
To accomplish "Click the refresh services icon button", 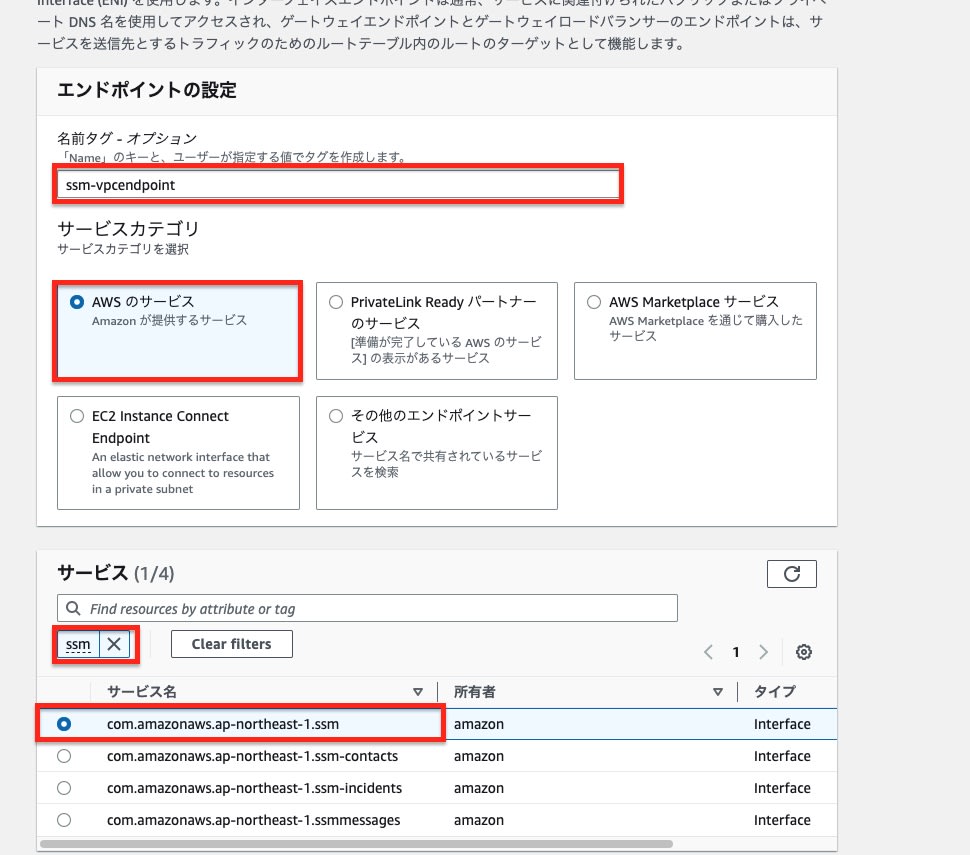I will click(x=791, y=574).
